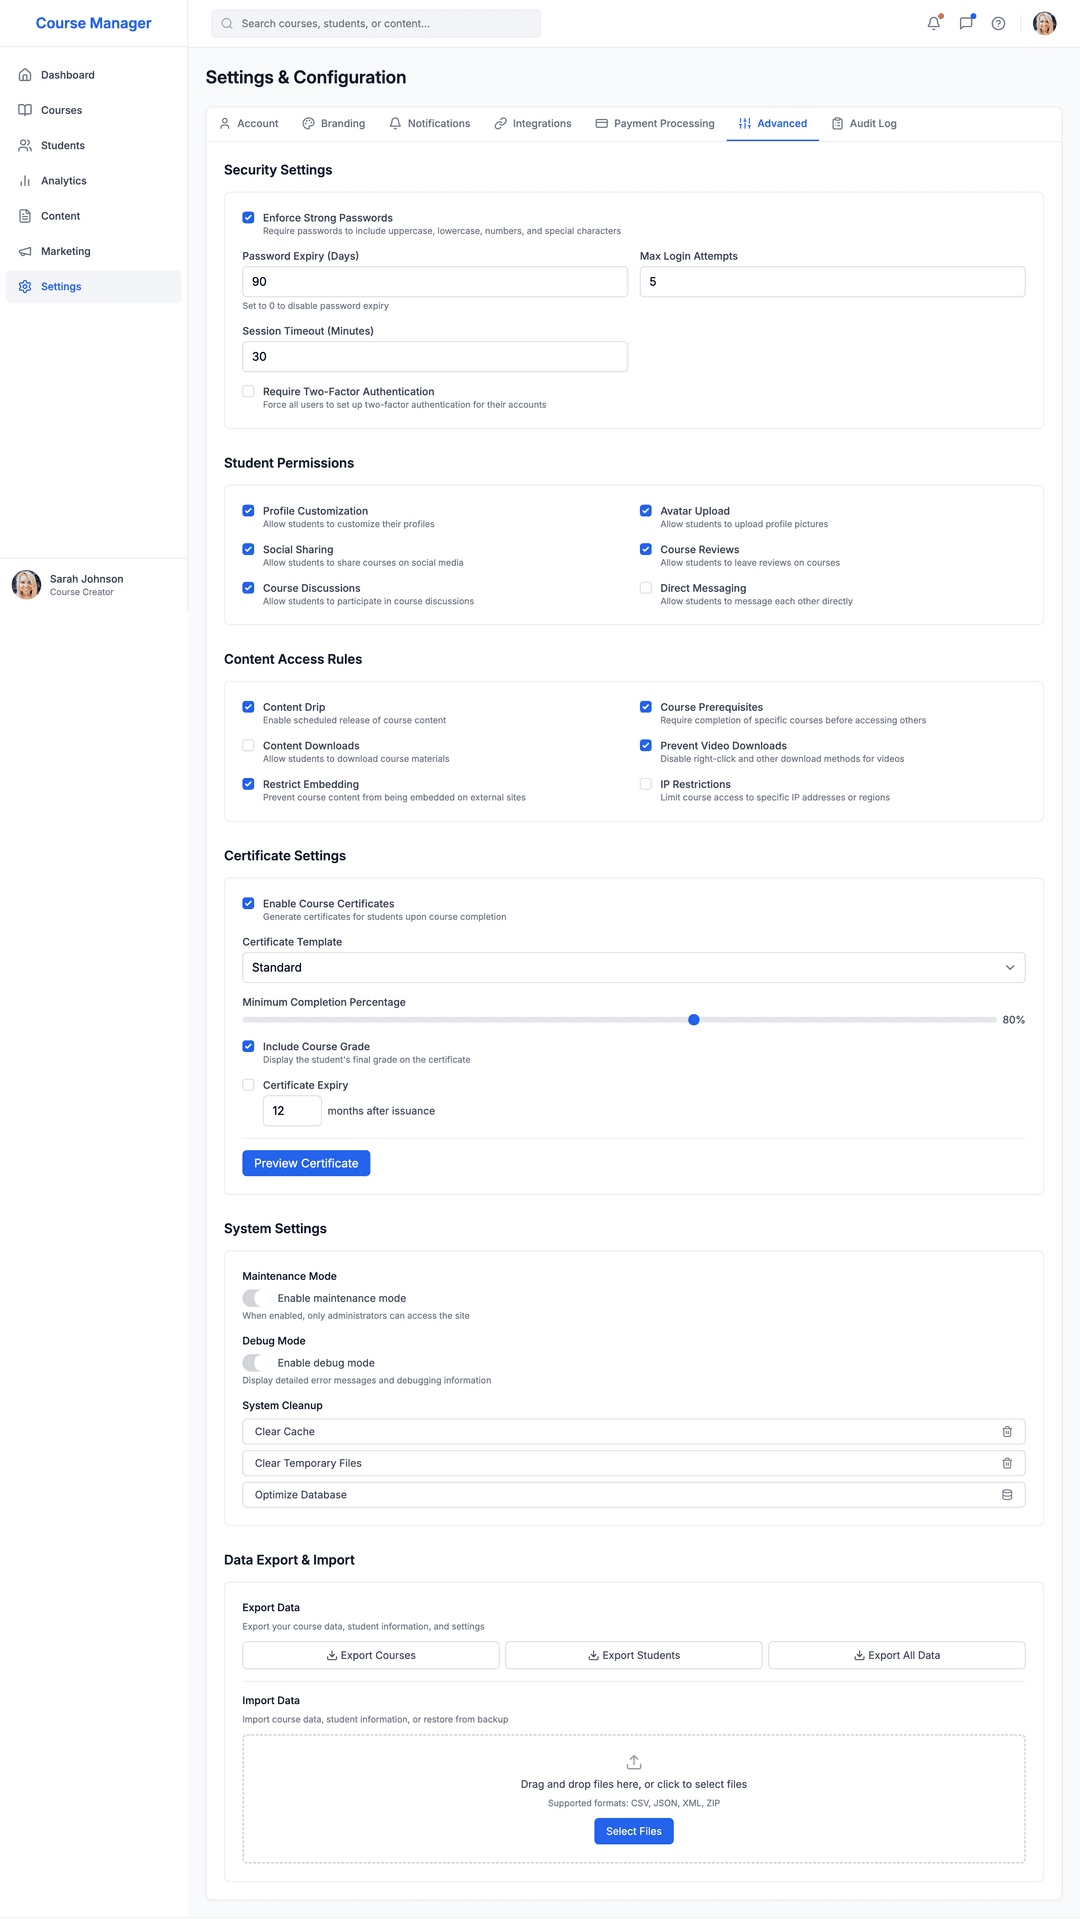Uncheck the Content Drip checkbox
The width and height of the screenshot is (1080, 1919).
tap(248, 707)
